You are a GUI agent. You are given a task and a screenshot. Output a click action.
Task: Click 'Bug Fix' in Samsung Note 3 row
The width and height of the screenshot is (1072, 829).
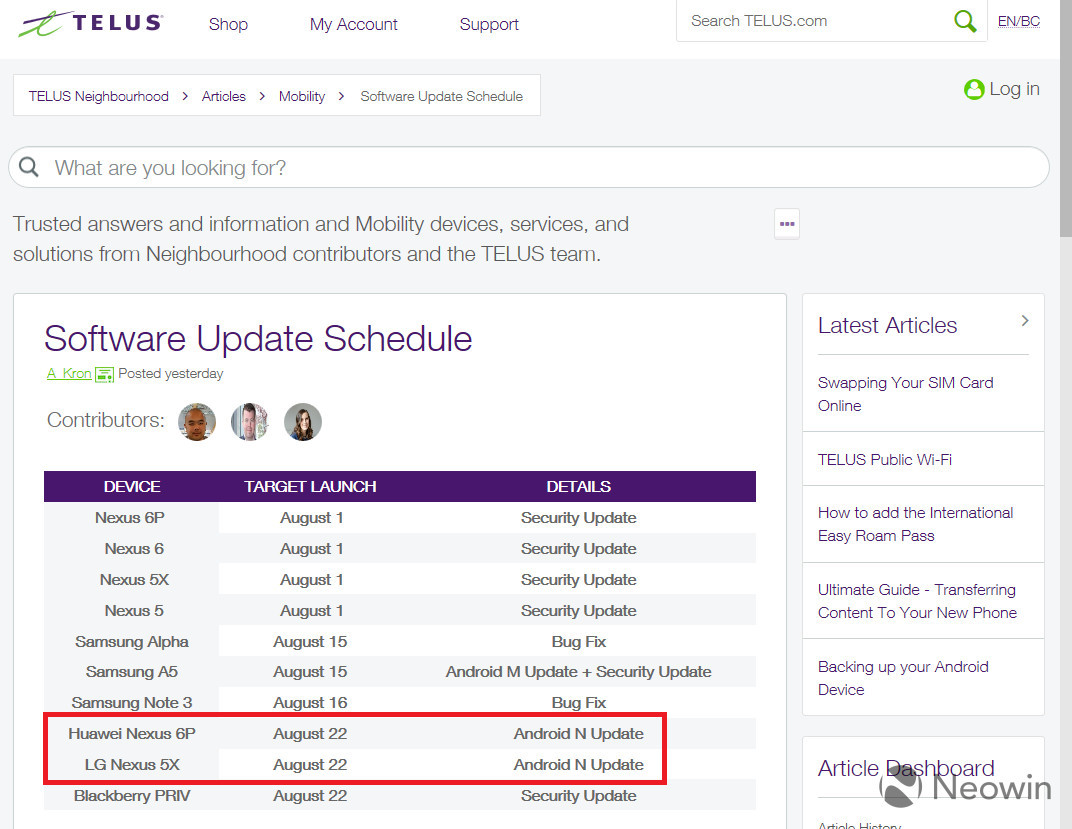click(x=578, y=703)
